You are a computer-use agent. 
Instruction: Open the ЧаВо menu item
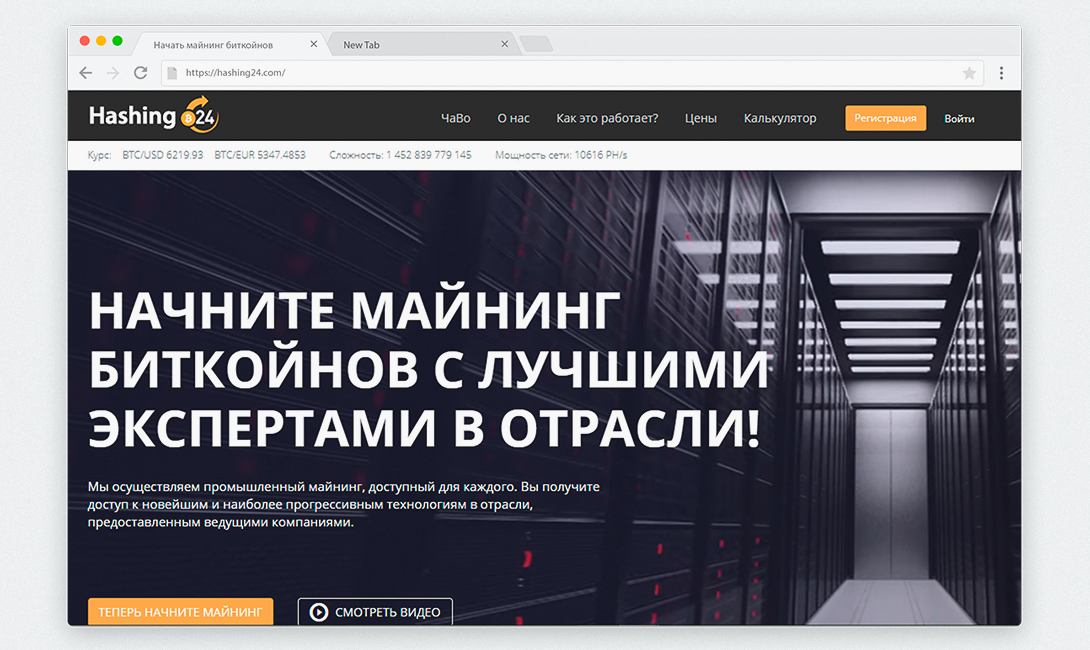tap(455, 118)
